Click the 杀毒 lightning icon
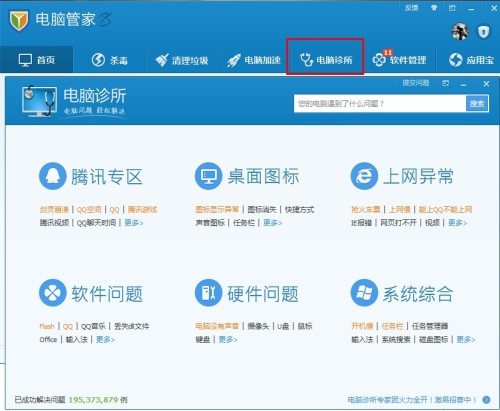The height and width of the screenshot is (411, 500). point(98,60)
